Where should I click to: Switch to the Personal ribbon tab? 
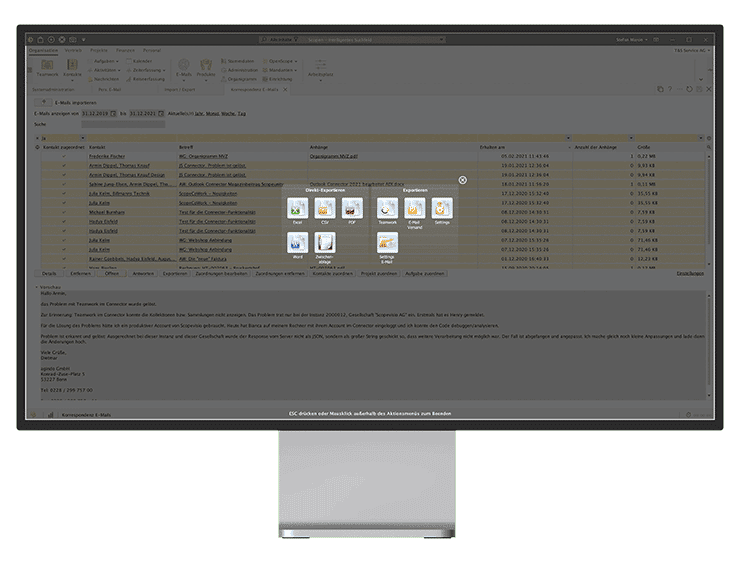[x=152, y=50]
